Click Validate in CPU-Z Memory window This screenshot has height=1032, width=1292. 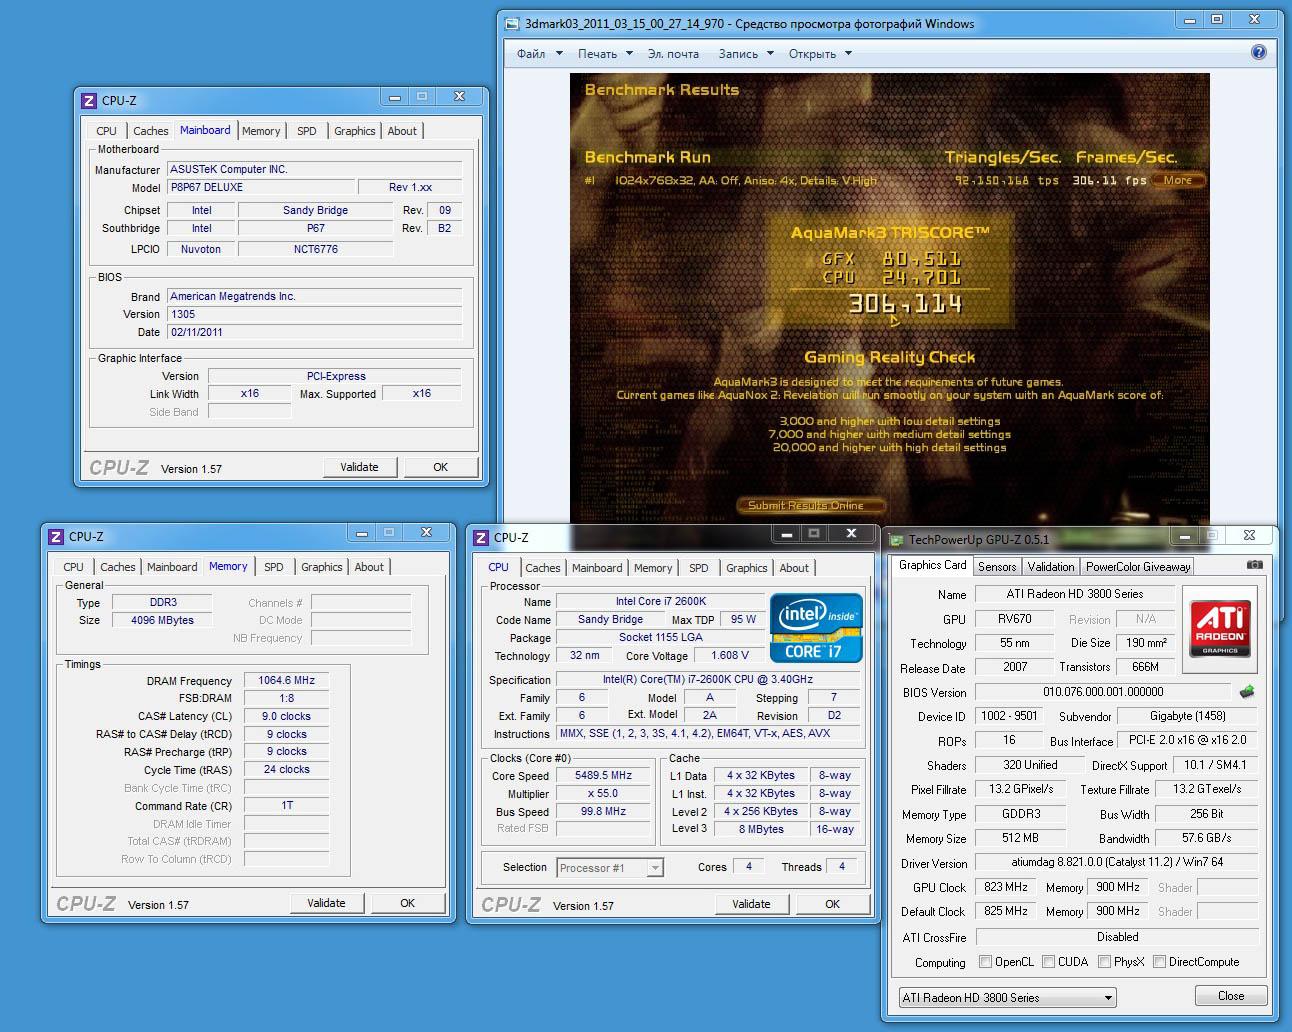pos(326,903)
